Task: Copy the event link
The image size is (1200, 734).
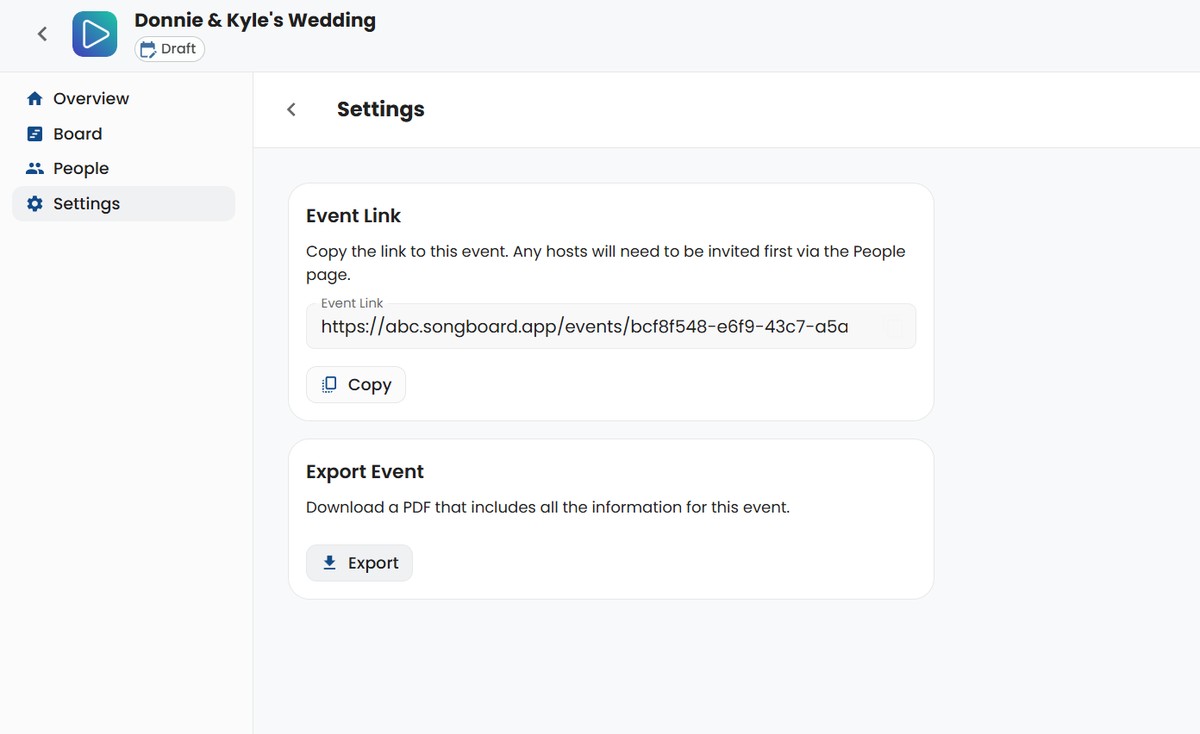Action: coord(356,385)
